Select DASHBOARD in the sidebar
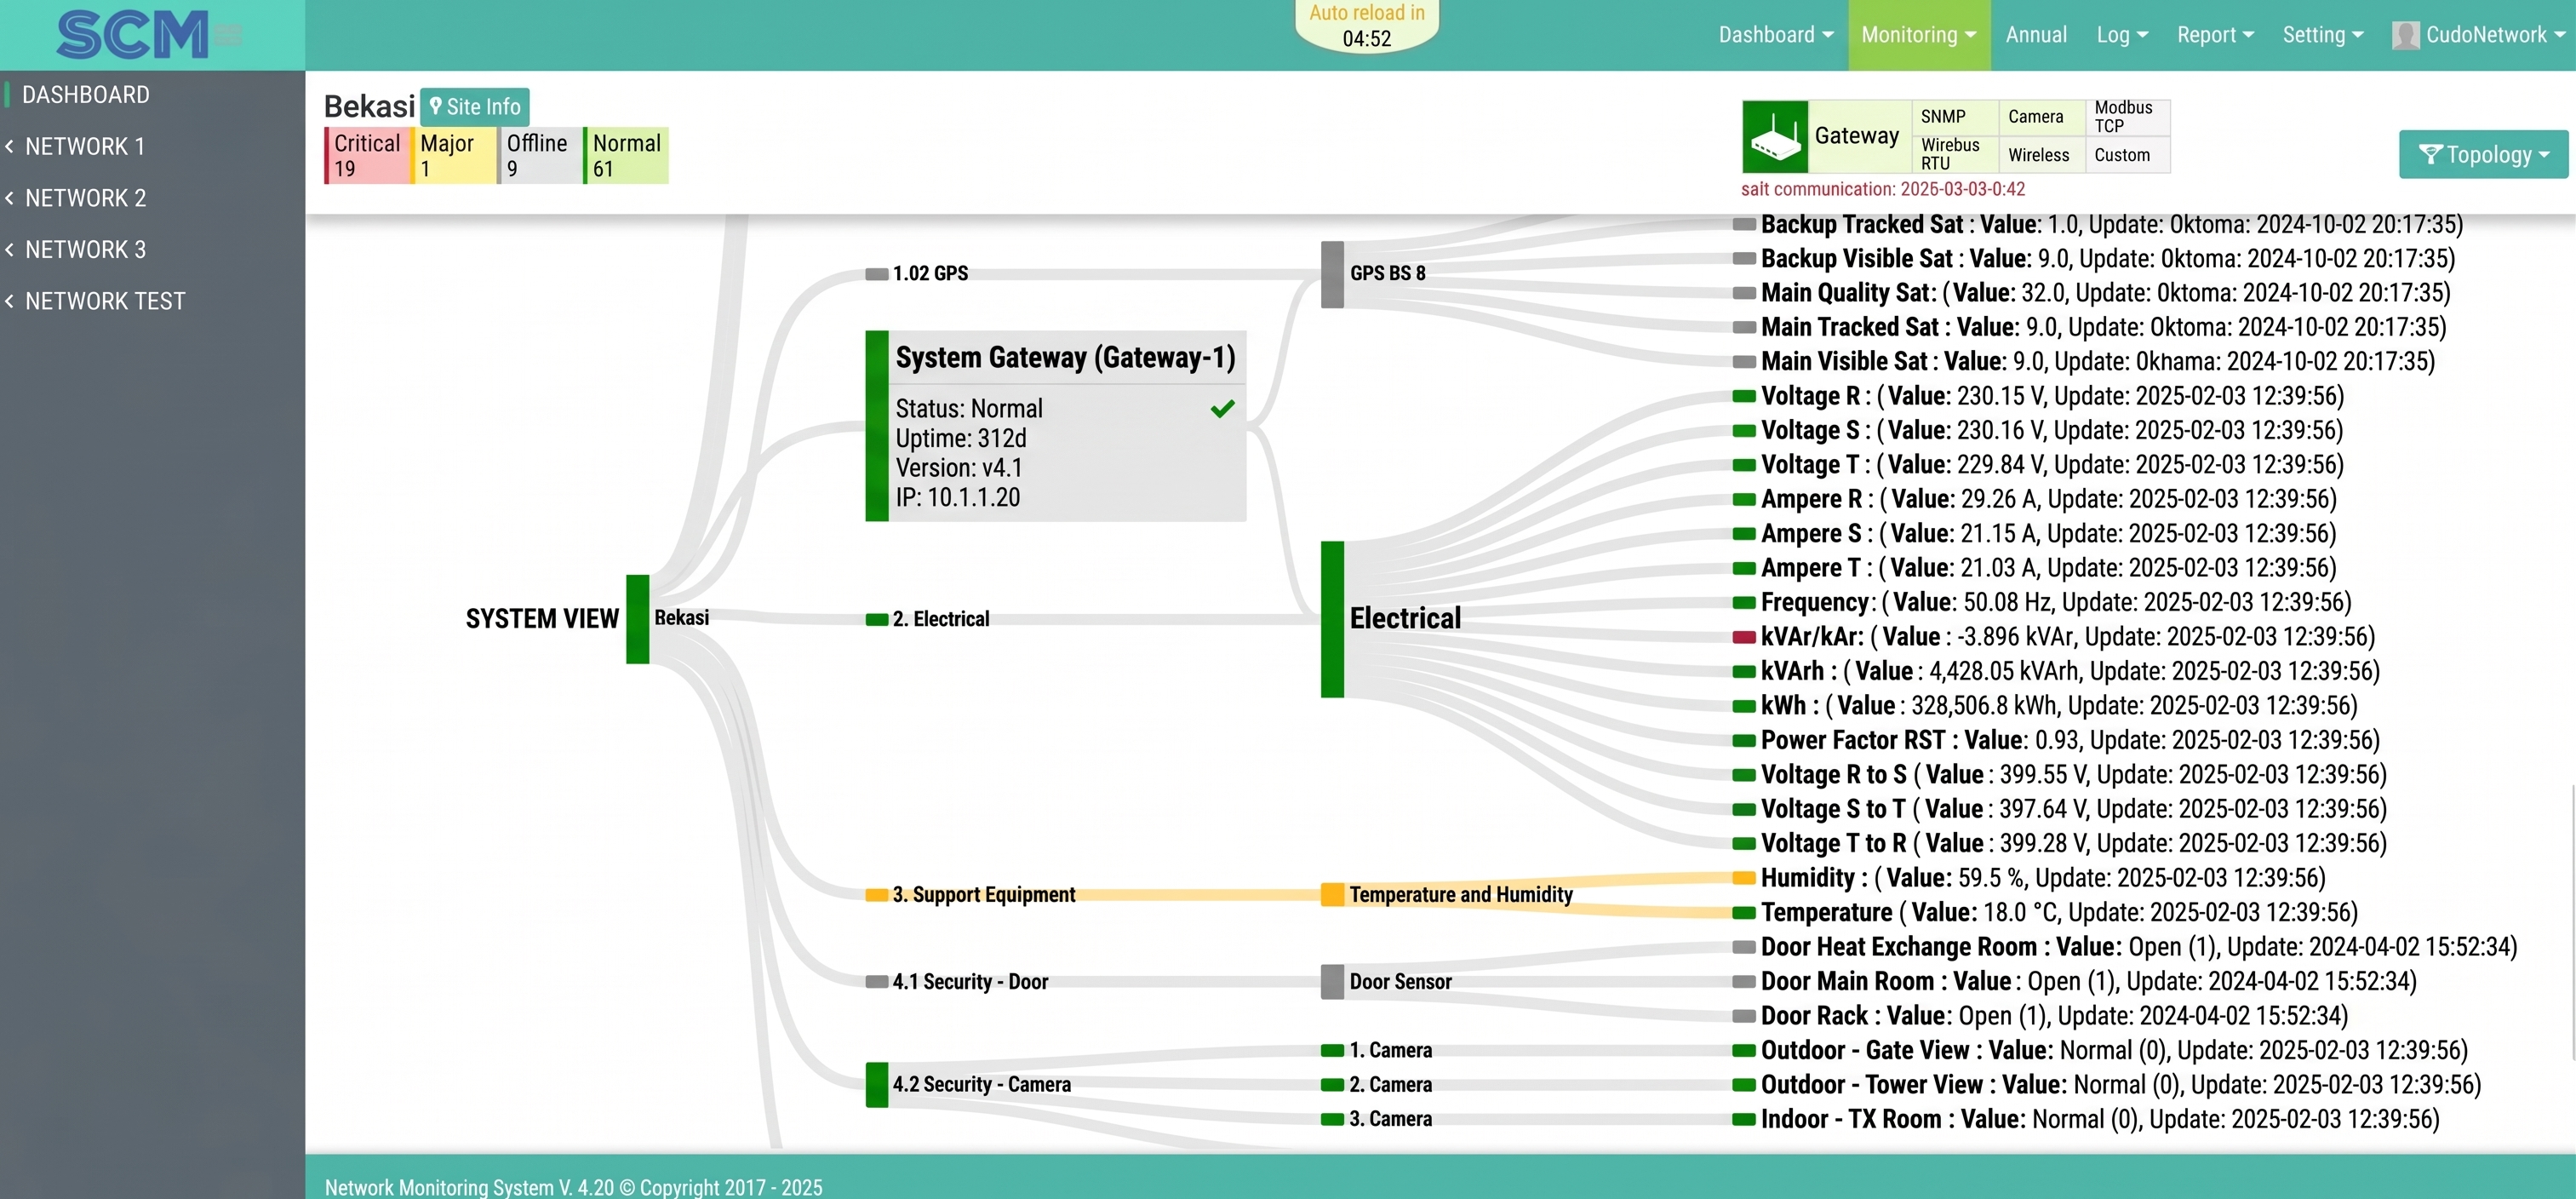This screenshot has width=2576, height=1199. [86, 95]
